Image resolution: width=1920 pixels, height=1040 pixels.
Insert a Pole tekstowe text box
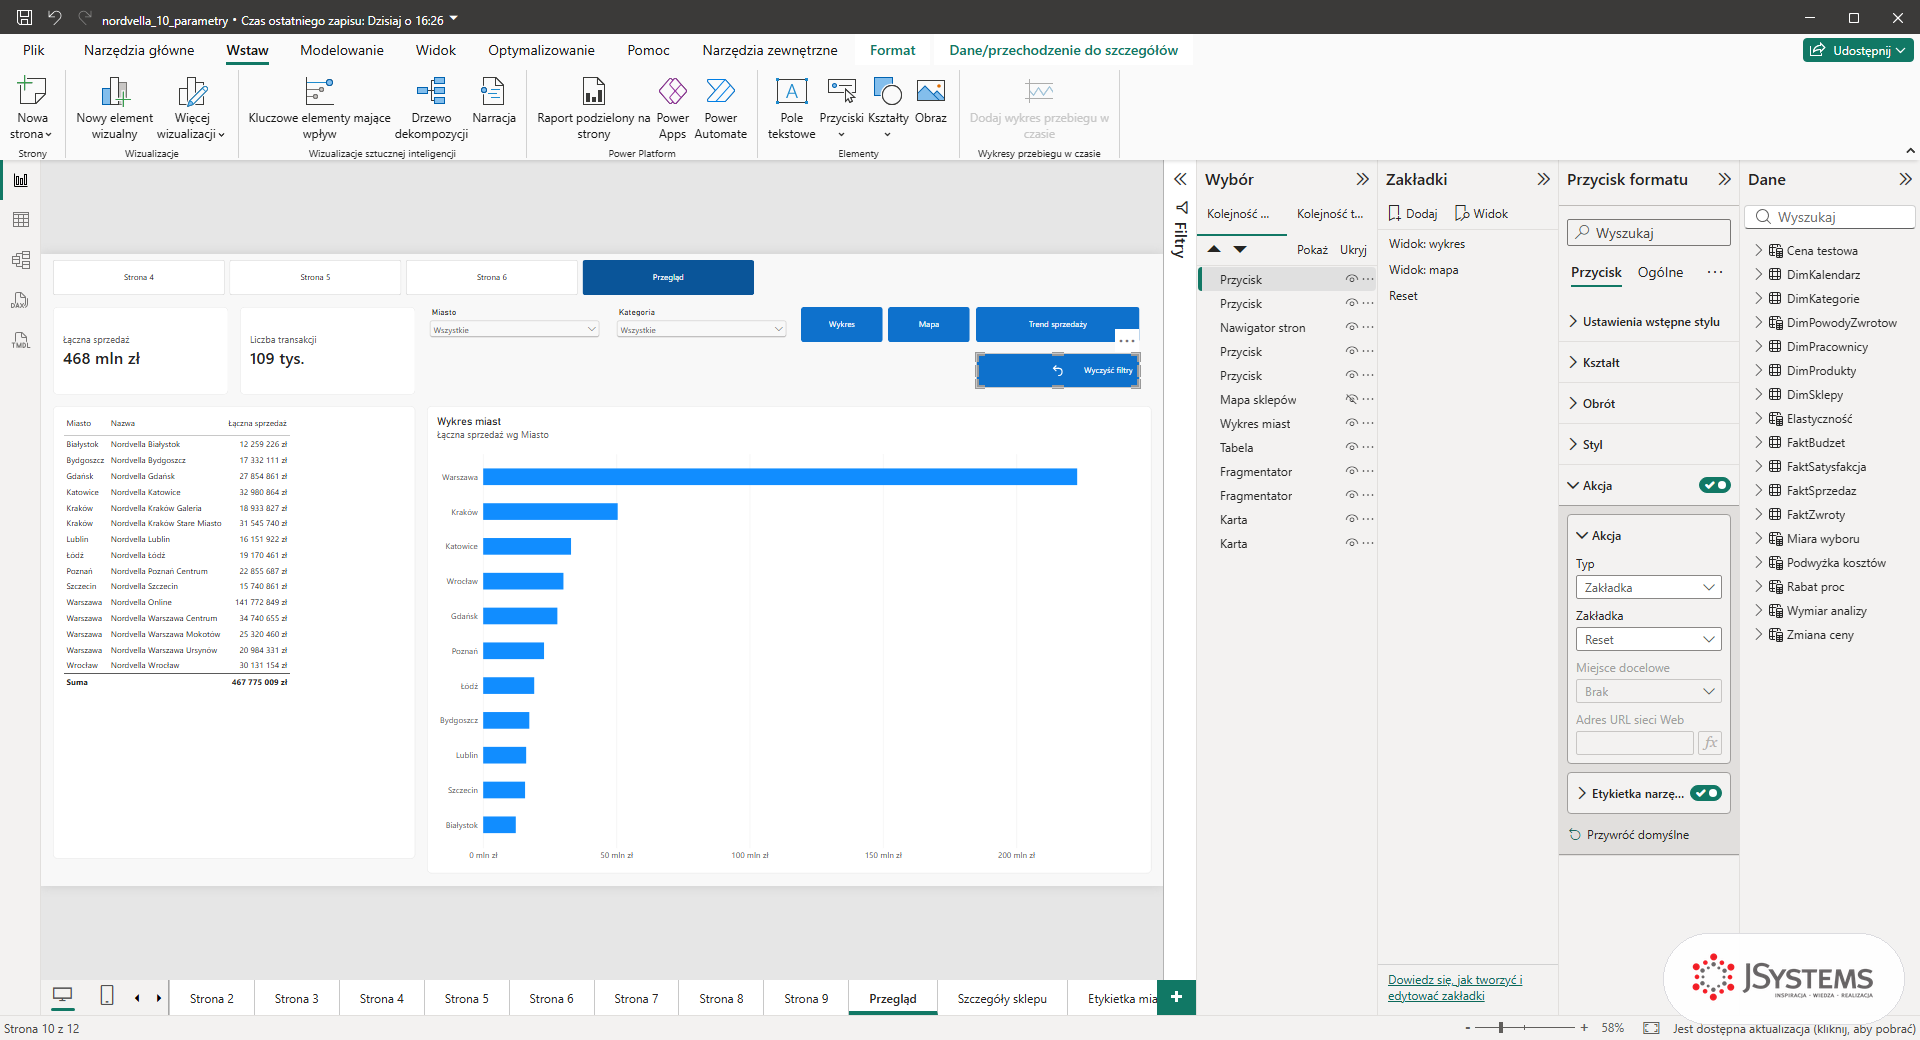[x=792, y=108]
